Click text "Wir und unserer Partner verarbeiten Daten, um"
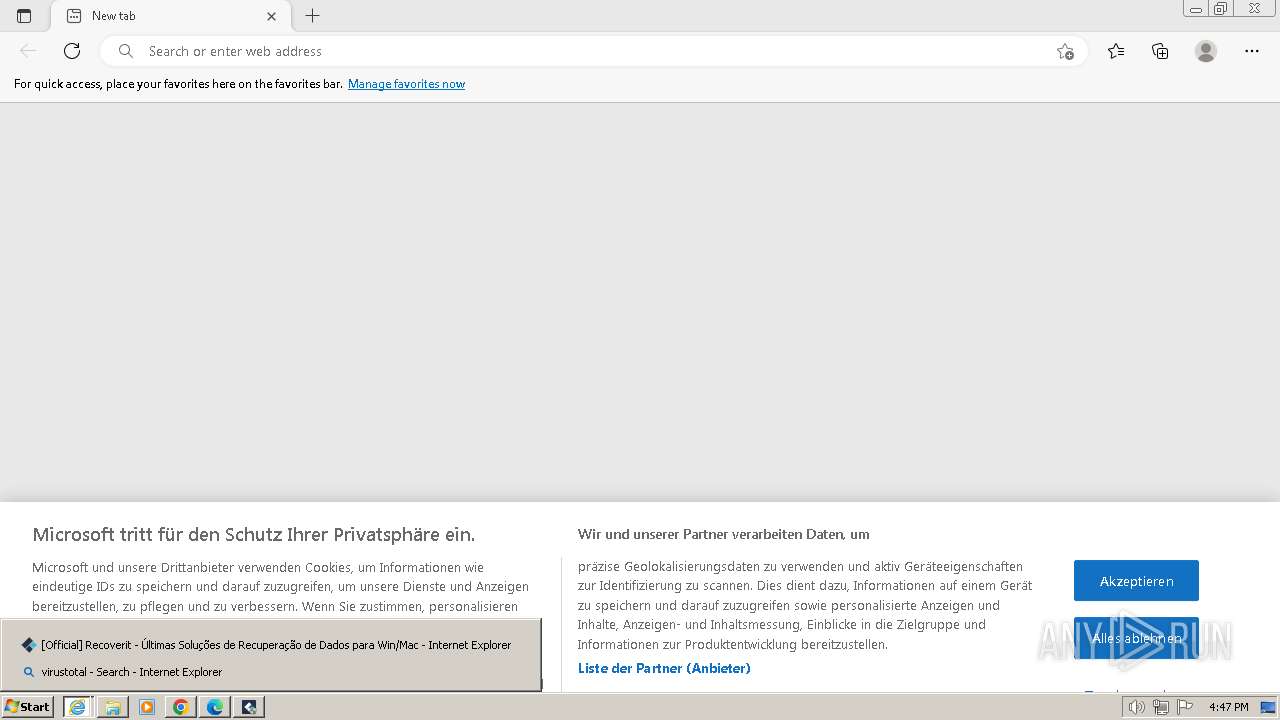Viewport: 1280px width, 720px height. pos(724,534)
